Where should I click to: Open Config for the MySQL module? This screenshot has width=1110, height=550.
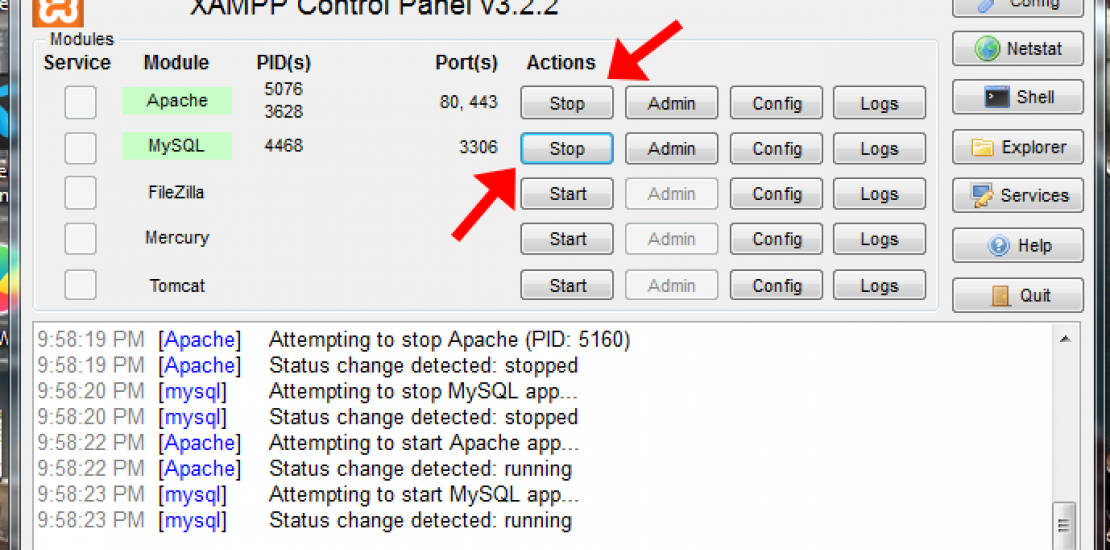click(776, 149)
